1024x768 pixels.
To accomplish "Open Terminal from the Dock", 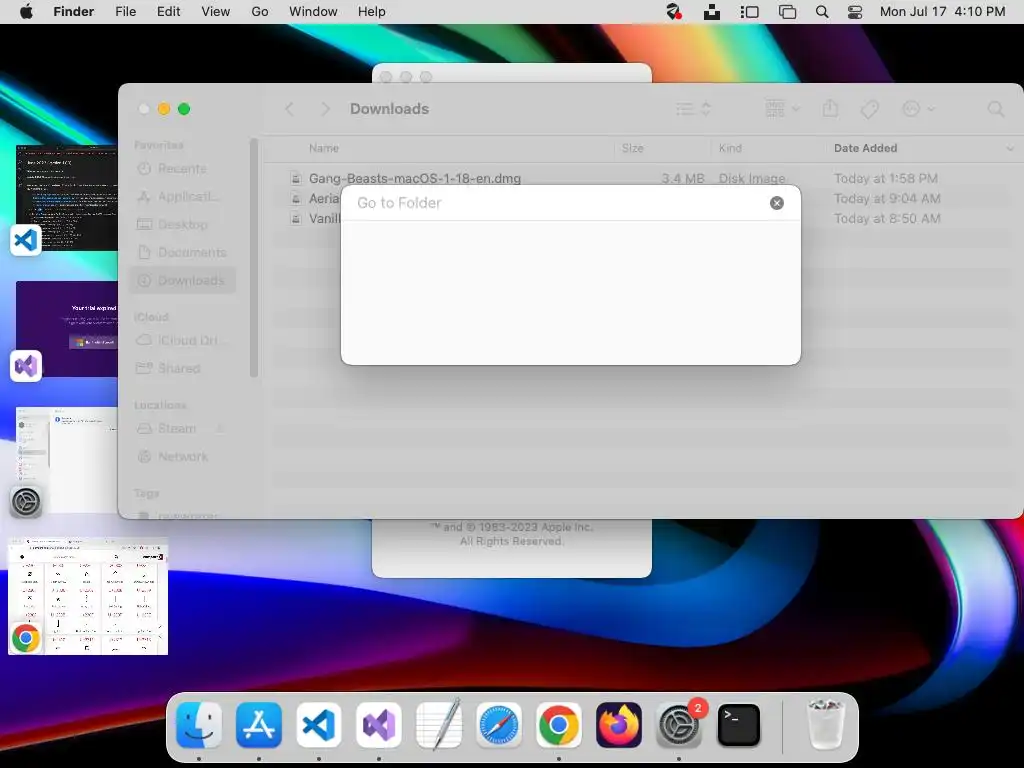I will tap(739, 725).
